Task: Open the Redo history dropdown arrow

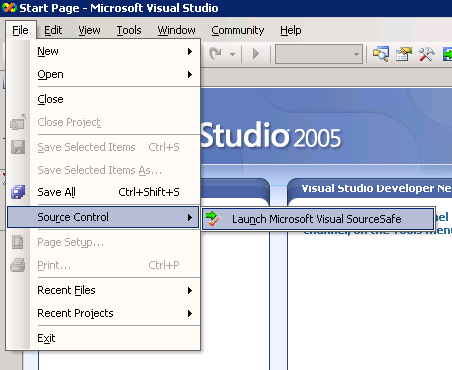Action: click(232, 54)
